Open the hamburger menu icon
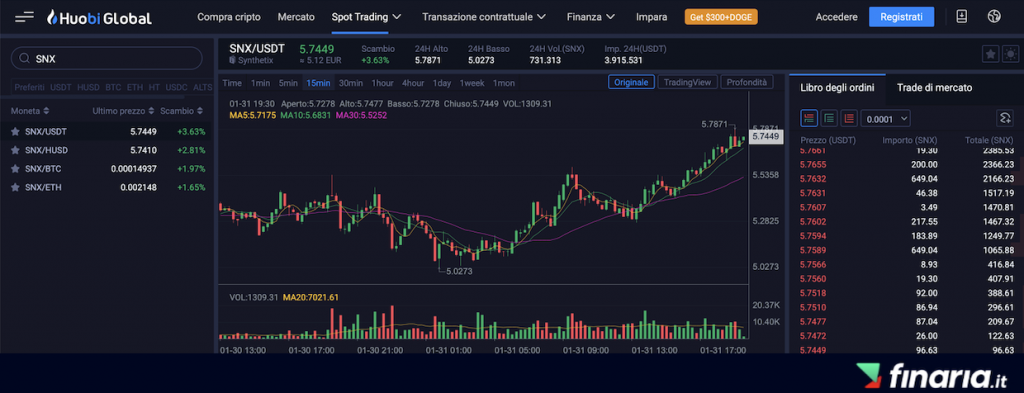The height and width of the screenshot is (393, 1024). (x=24, y=17)
